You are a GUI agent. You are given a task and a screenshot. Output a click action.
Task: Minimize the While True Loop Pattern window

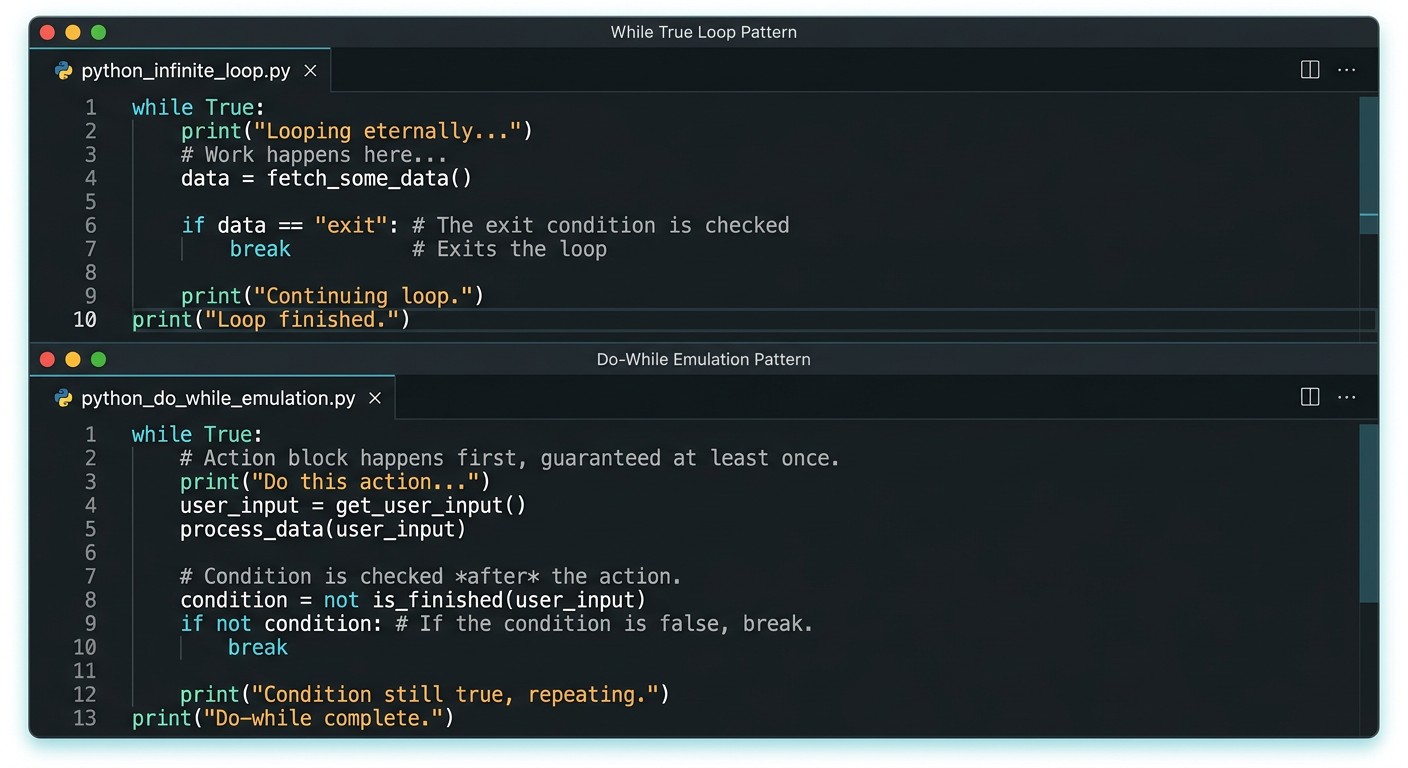pyautogui.click(x=73, y=32)
